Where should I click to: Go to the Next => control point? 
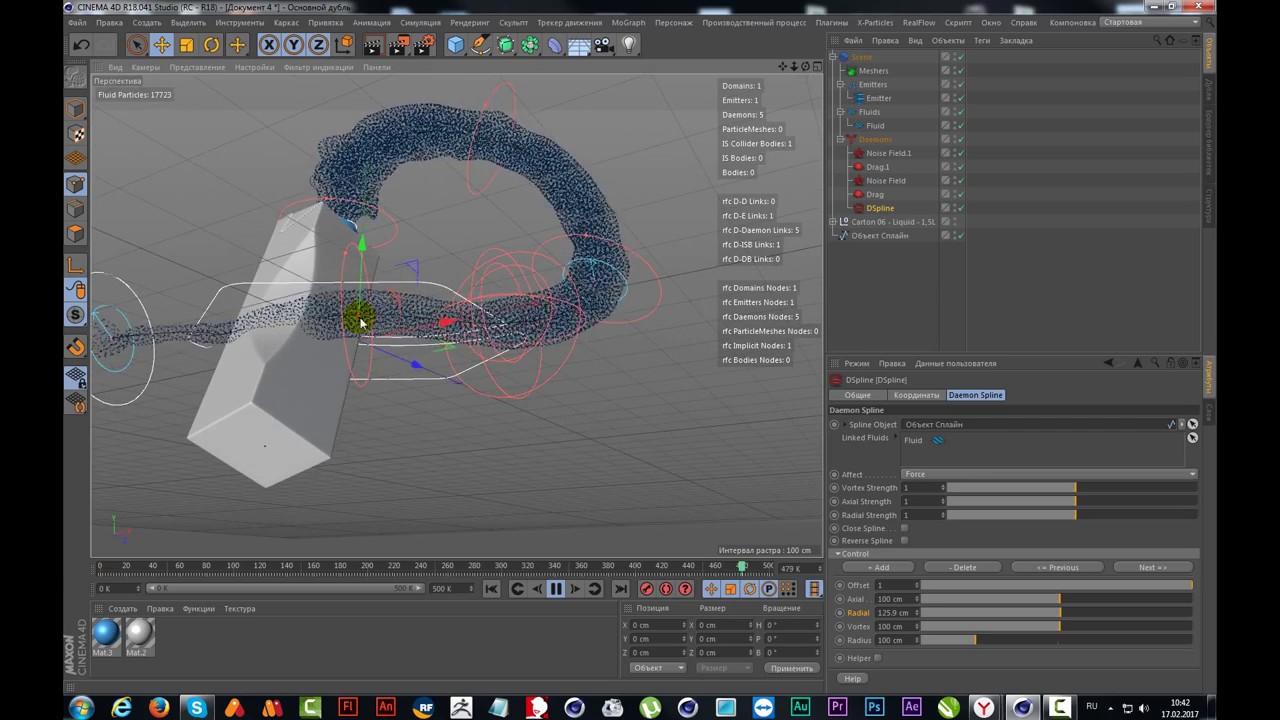(x=1153, y=567)
